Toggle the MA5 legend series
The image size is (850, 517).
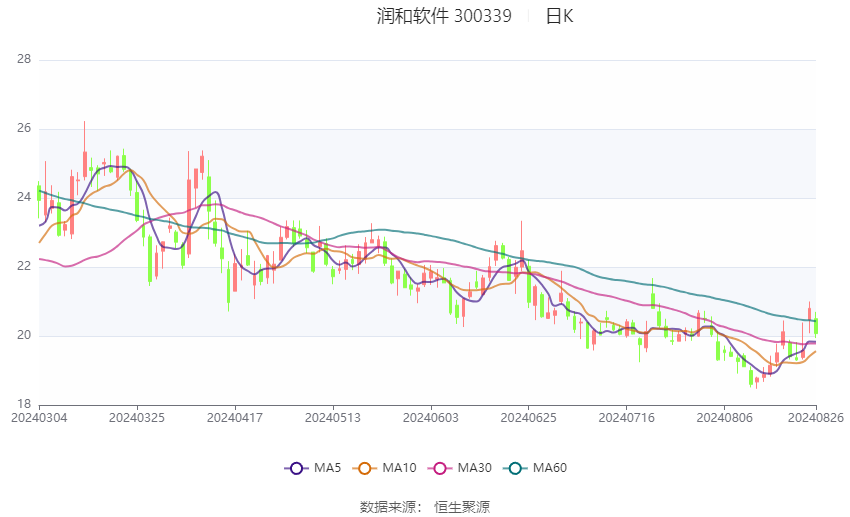[313, 468]
